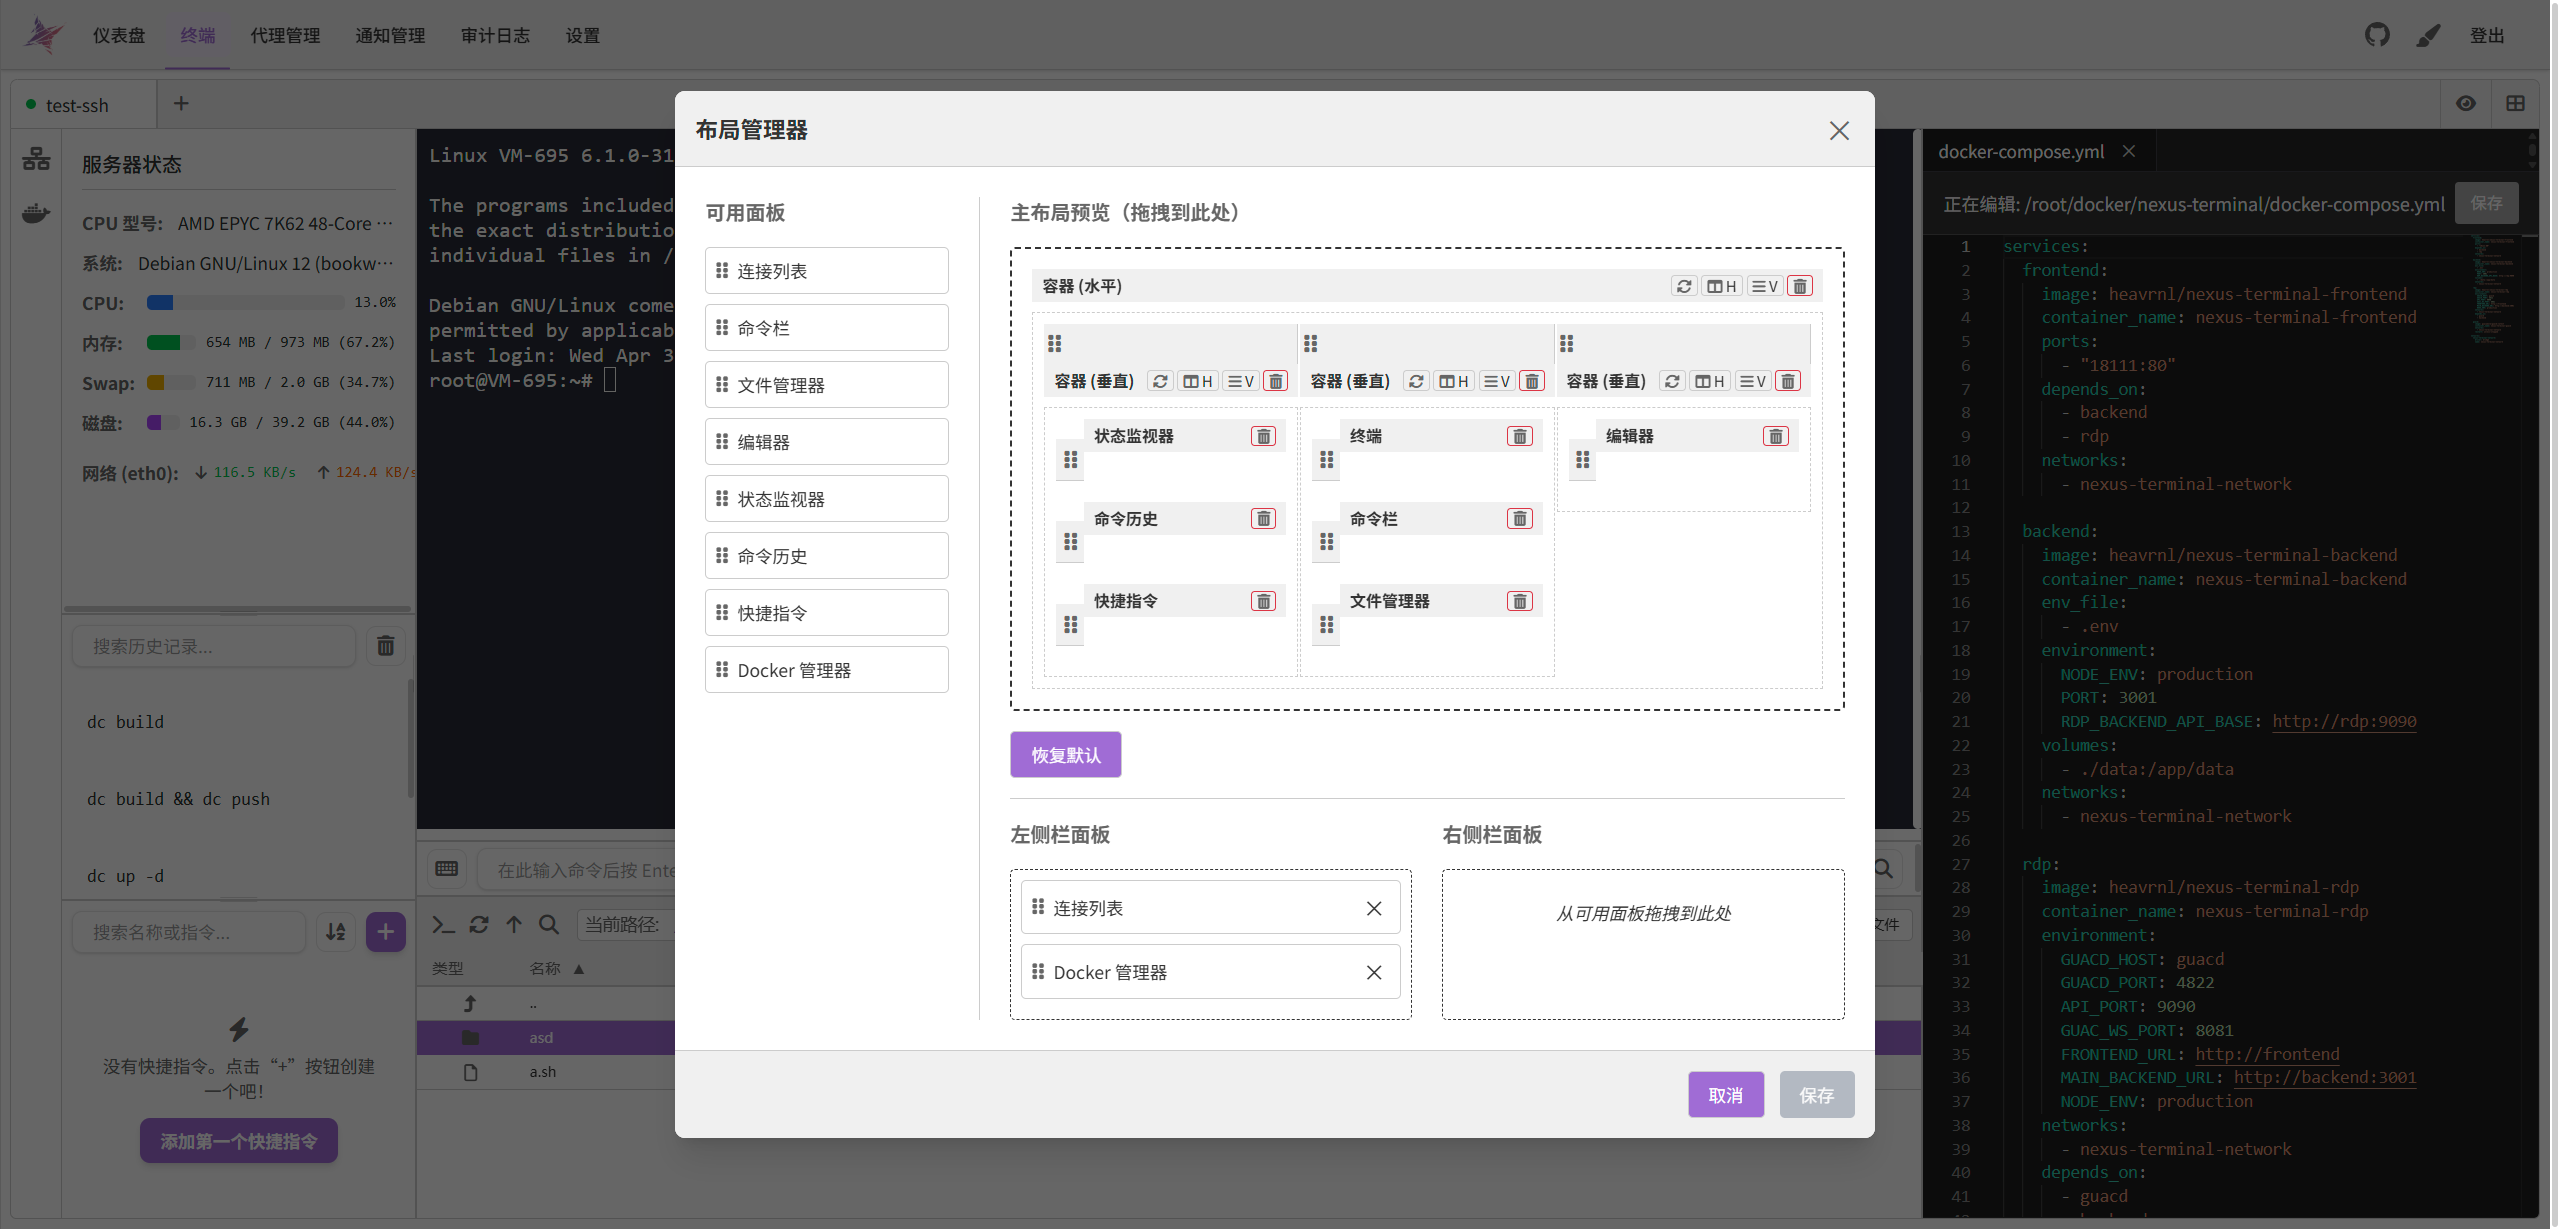Delete the 编辑器 panel in third container

tap(1775, 436)
